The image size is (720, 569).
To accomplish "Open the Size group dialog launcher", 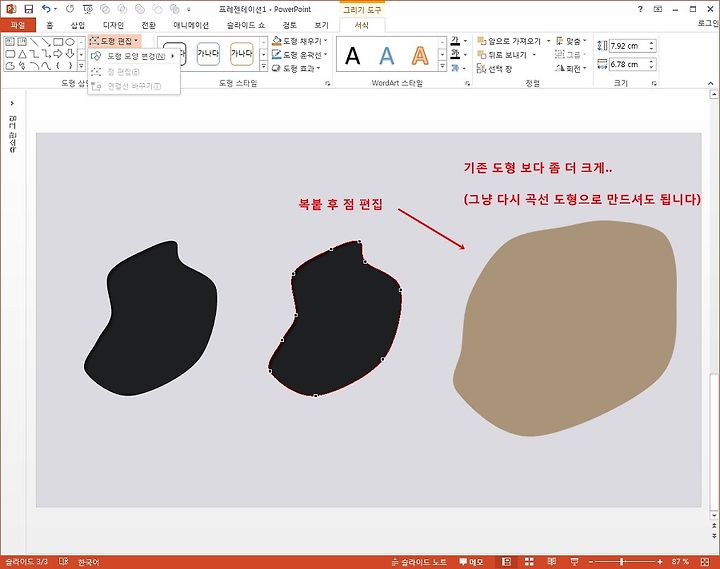I will (654, 84).
